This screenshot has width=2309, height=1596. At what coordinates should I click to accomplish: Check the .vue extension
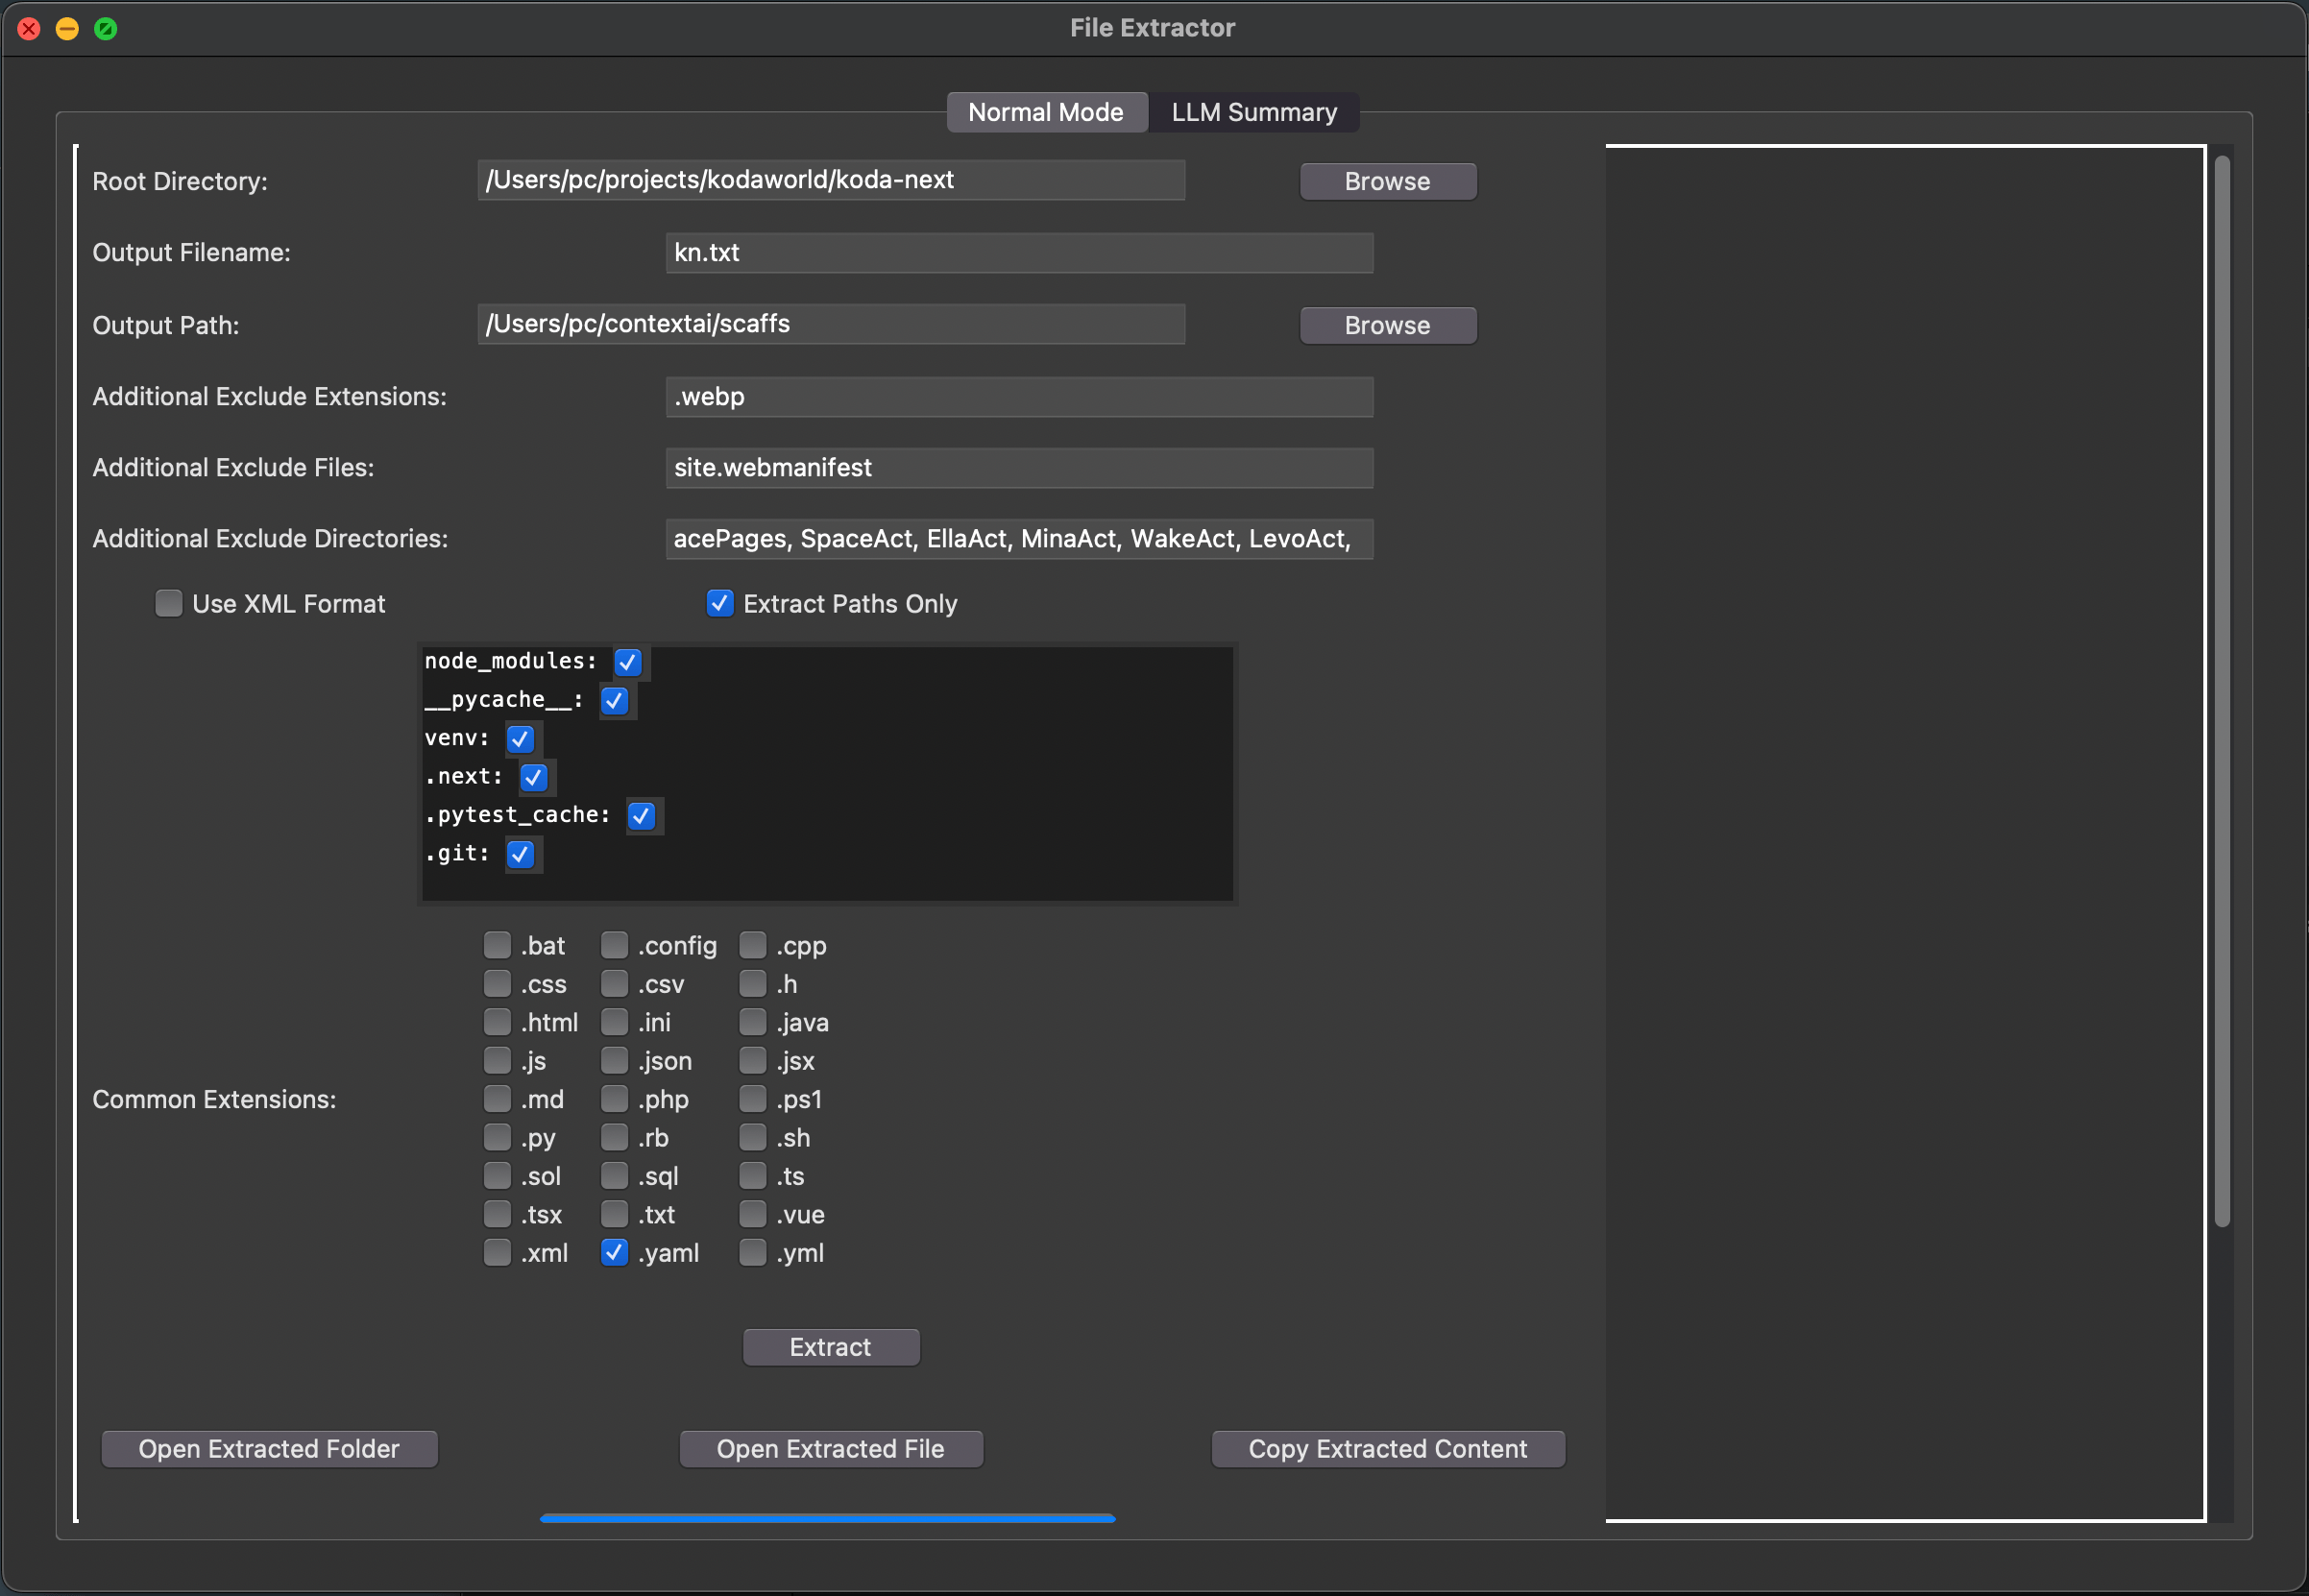[x=753, y=1214]
